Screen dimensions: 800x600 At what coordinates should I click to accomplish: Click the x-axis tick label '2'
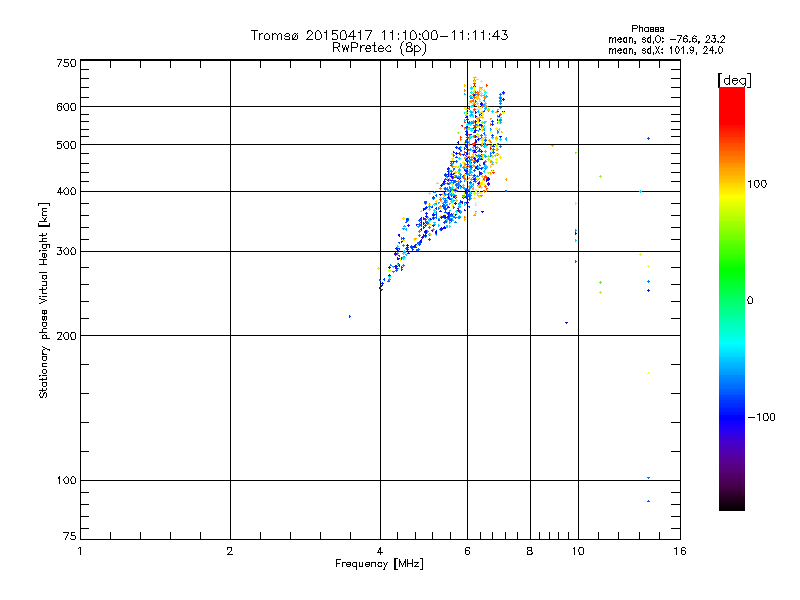[230, 551]
